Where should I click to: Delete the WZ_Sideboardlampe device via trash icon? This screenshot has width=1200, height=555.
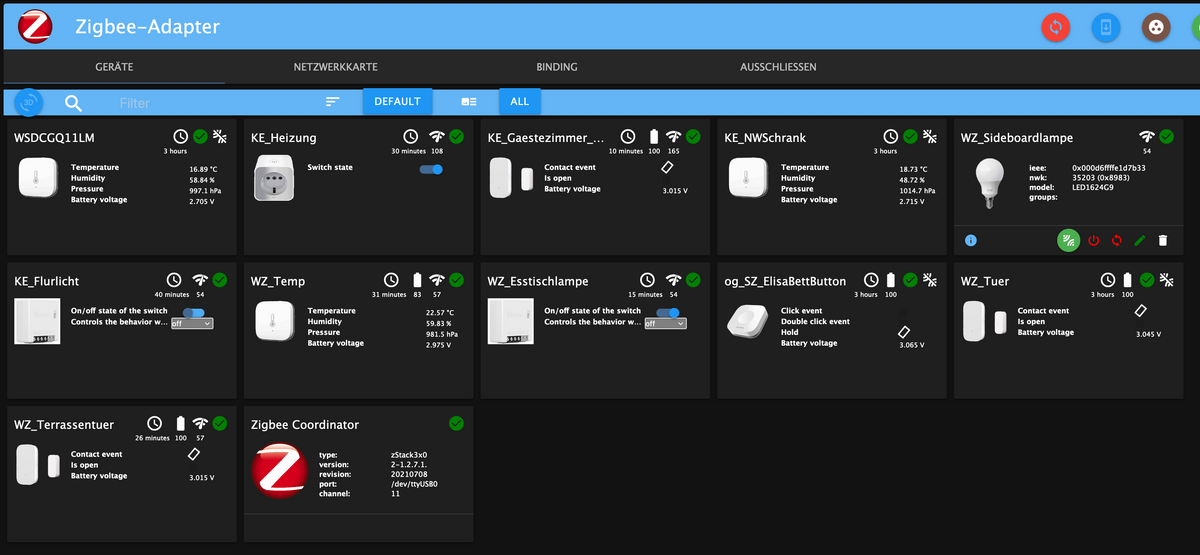click(1162, 240)
